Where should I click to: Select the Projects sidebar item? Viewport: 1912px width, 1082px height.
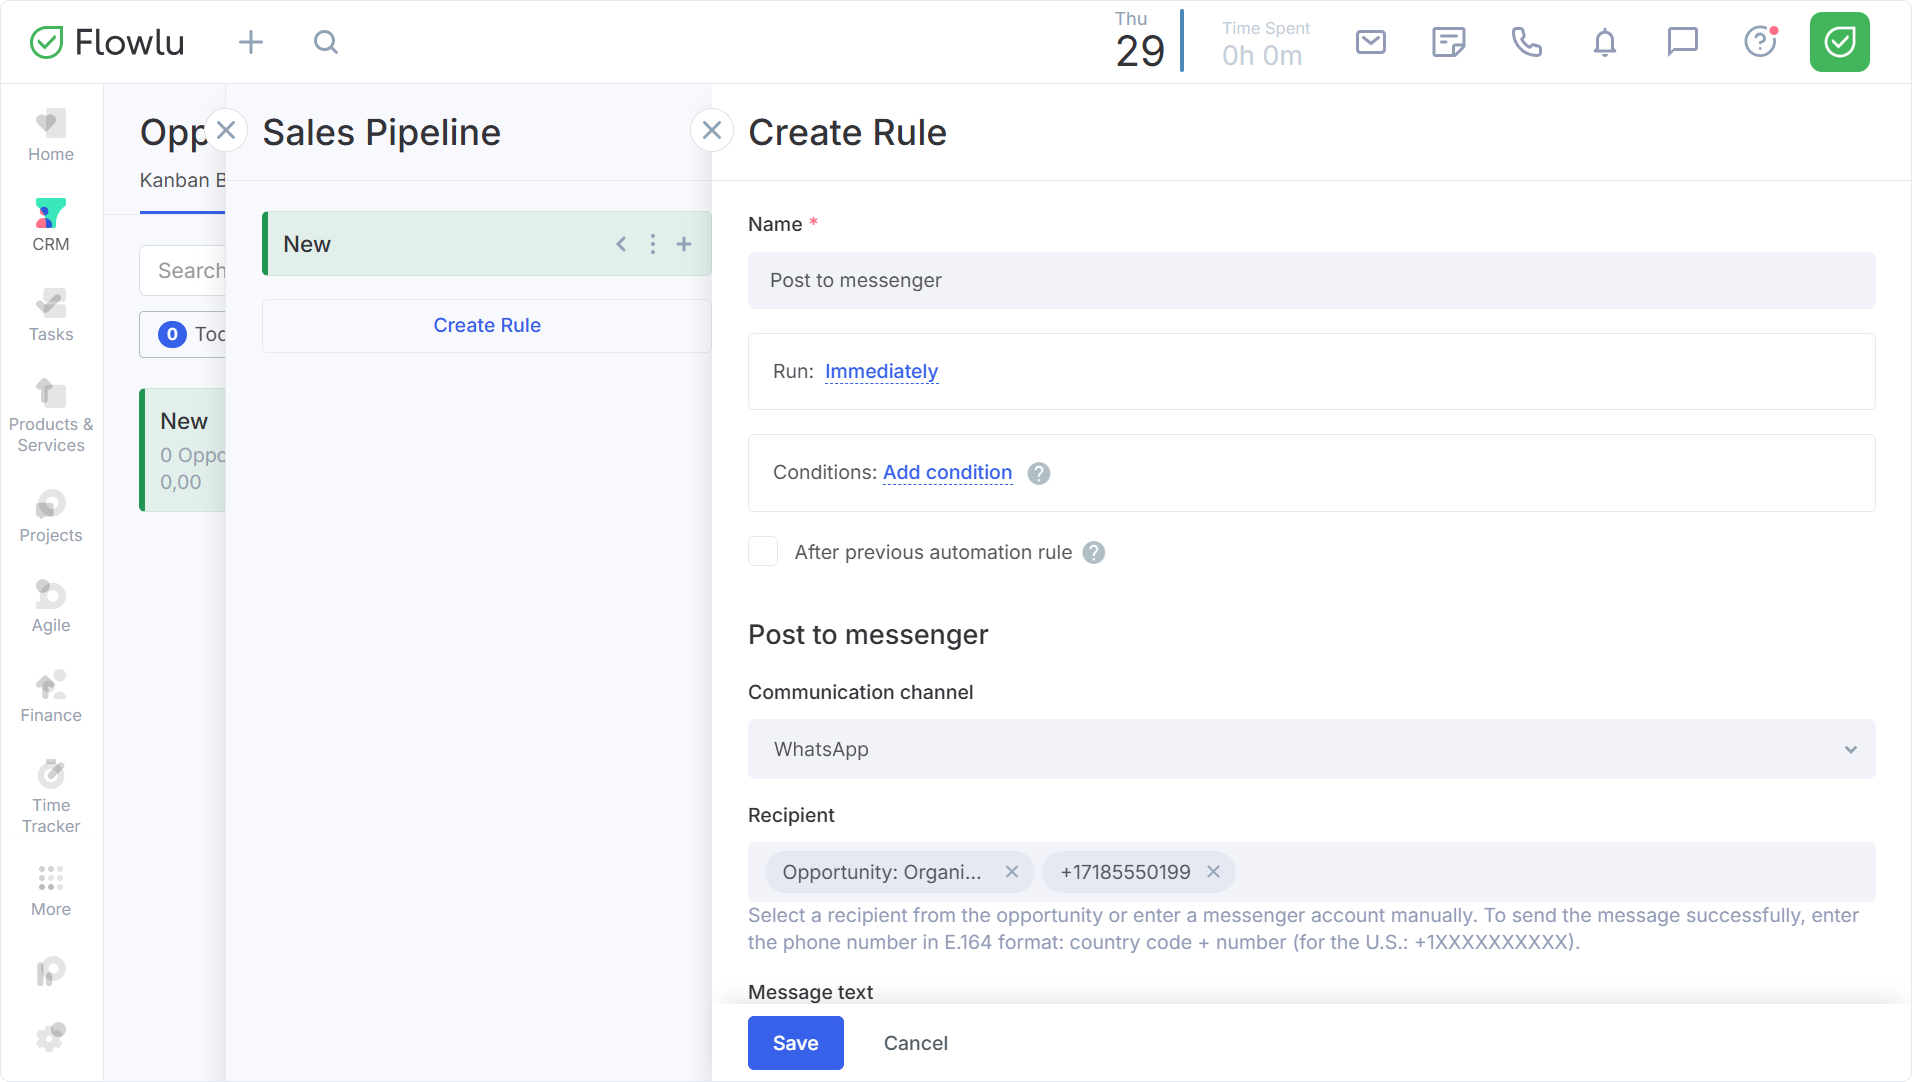pyautogui.click(x=51, y=516)
